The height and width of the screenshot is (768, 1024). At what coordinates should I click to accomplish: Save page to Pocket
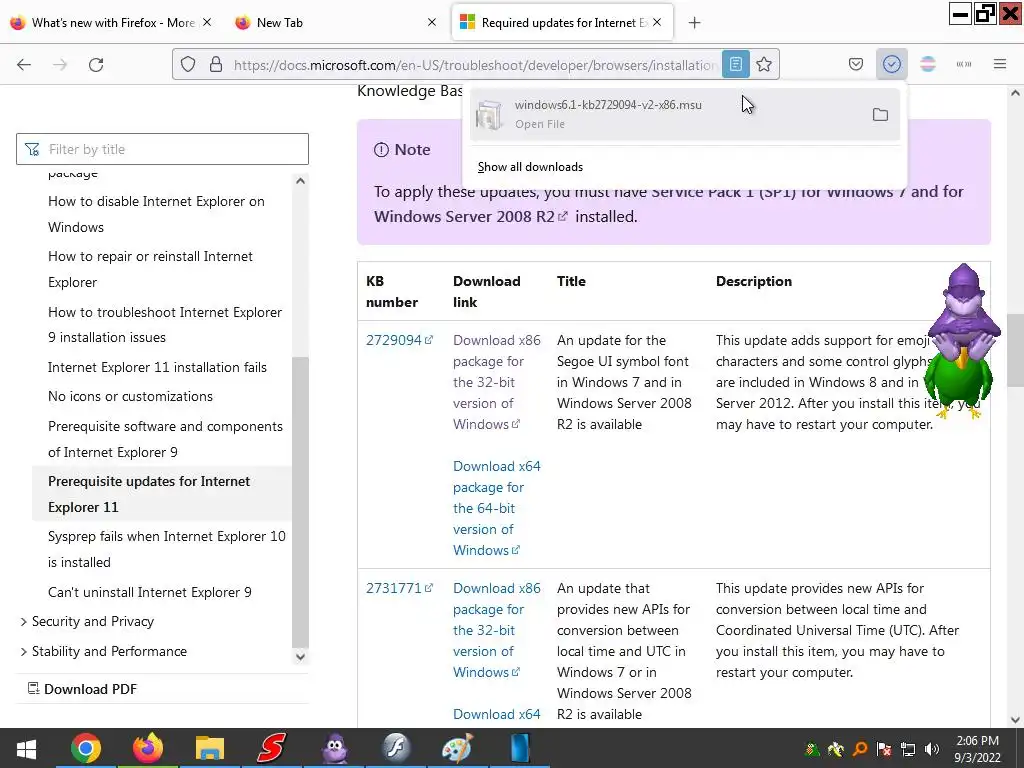pyautogui.click(x=856, y=65)
